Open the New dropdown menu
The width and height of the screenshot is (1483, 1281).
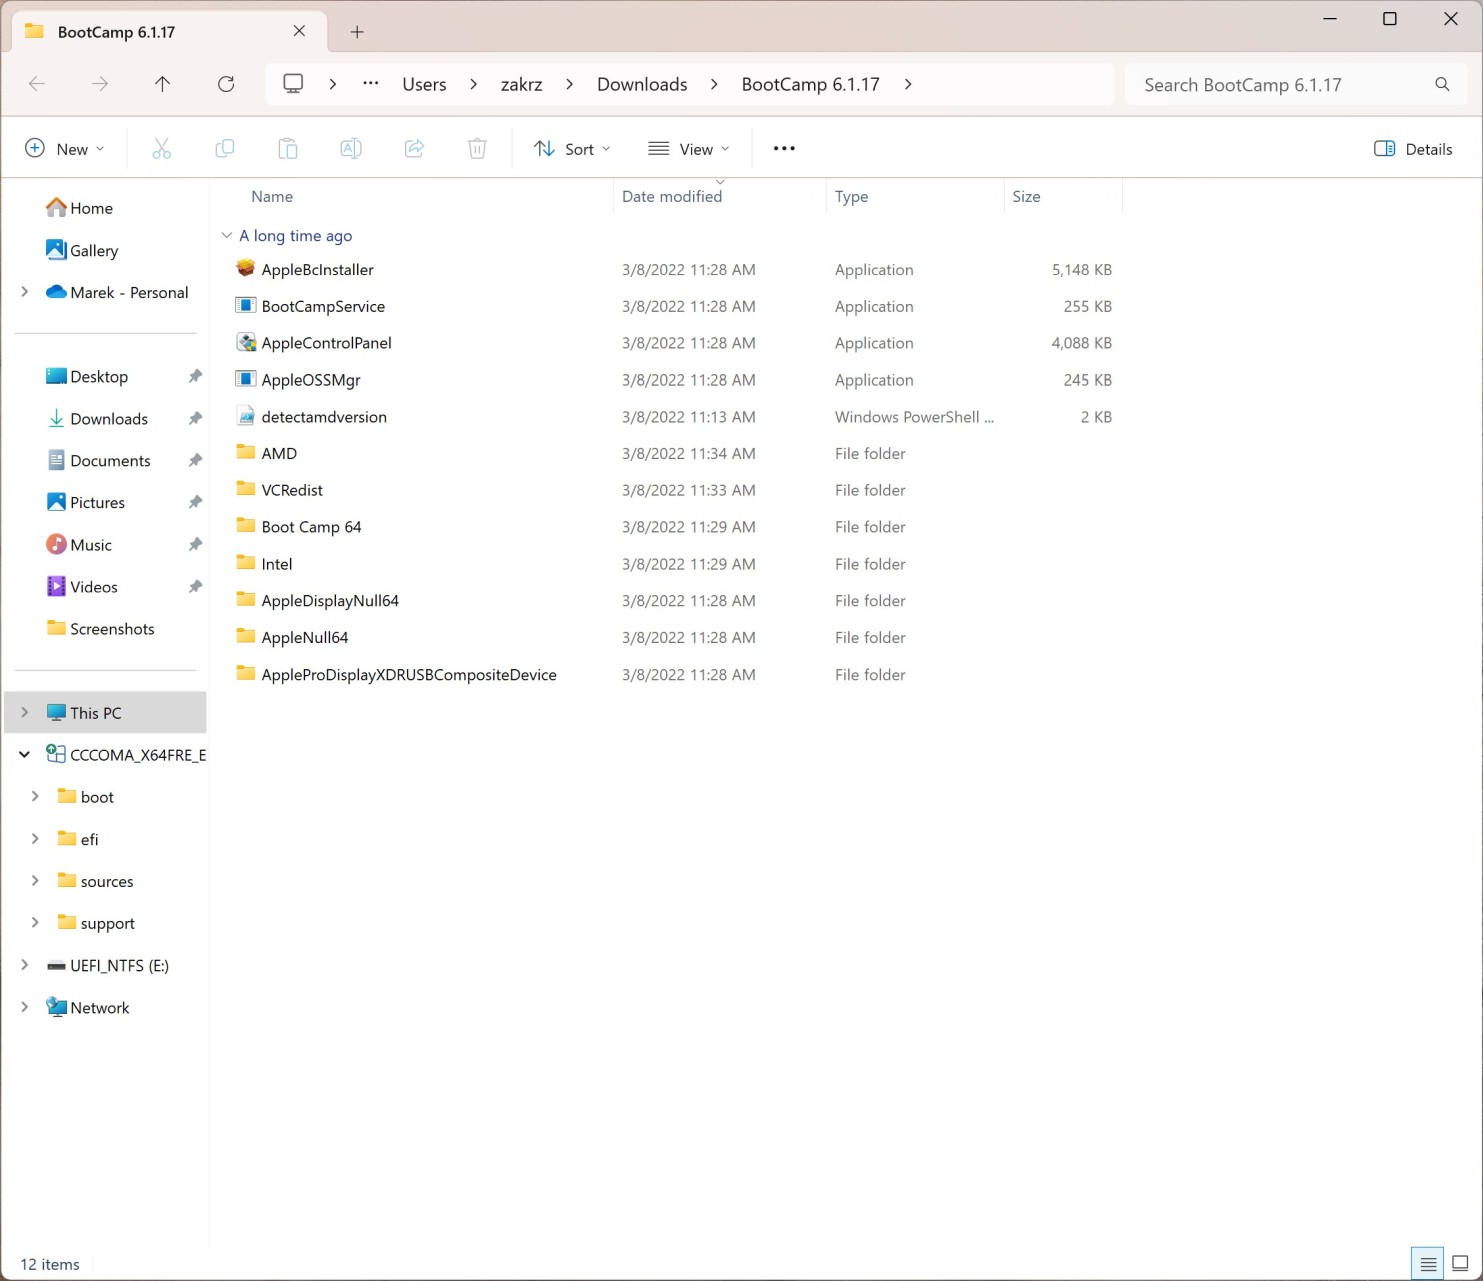[x=65, y=149]
